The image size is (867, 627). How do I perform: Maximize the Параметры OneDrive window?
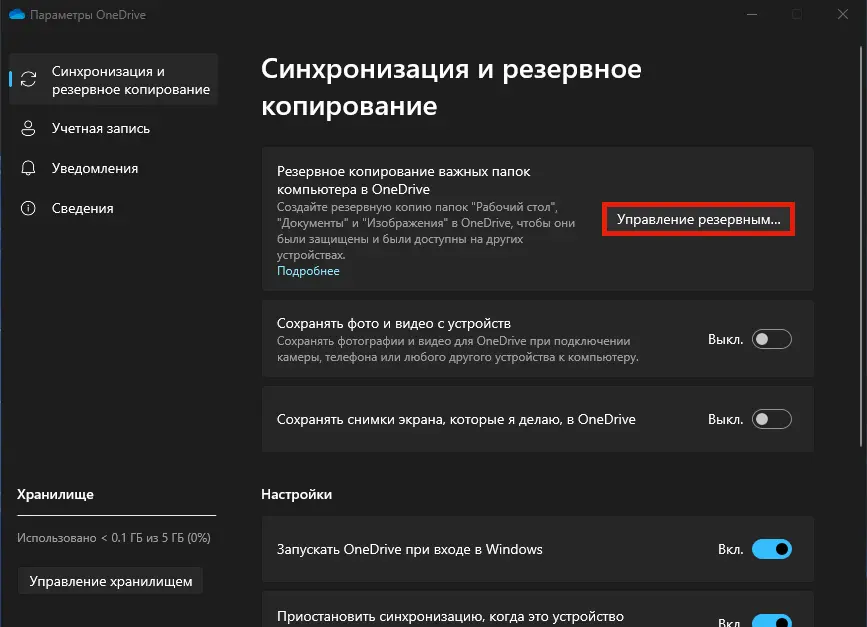tap(797, 14)
